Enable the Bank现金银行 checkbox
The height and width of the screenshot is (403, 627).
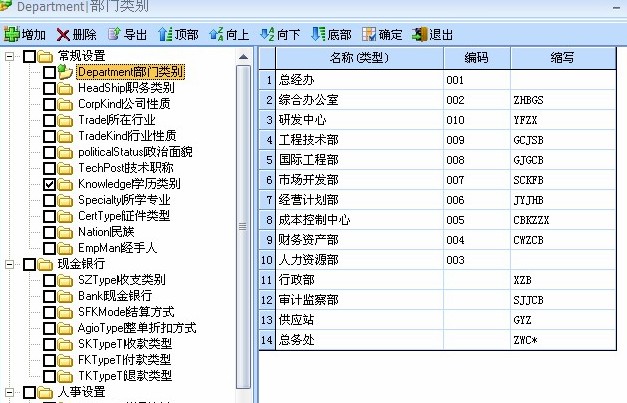[x=49, y=296]
